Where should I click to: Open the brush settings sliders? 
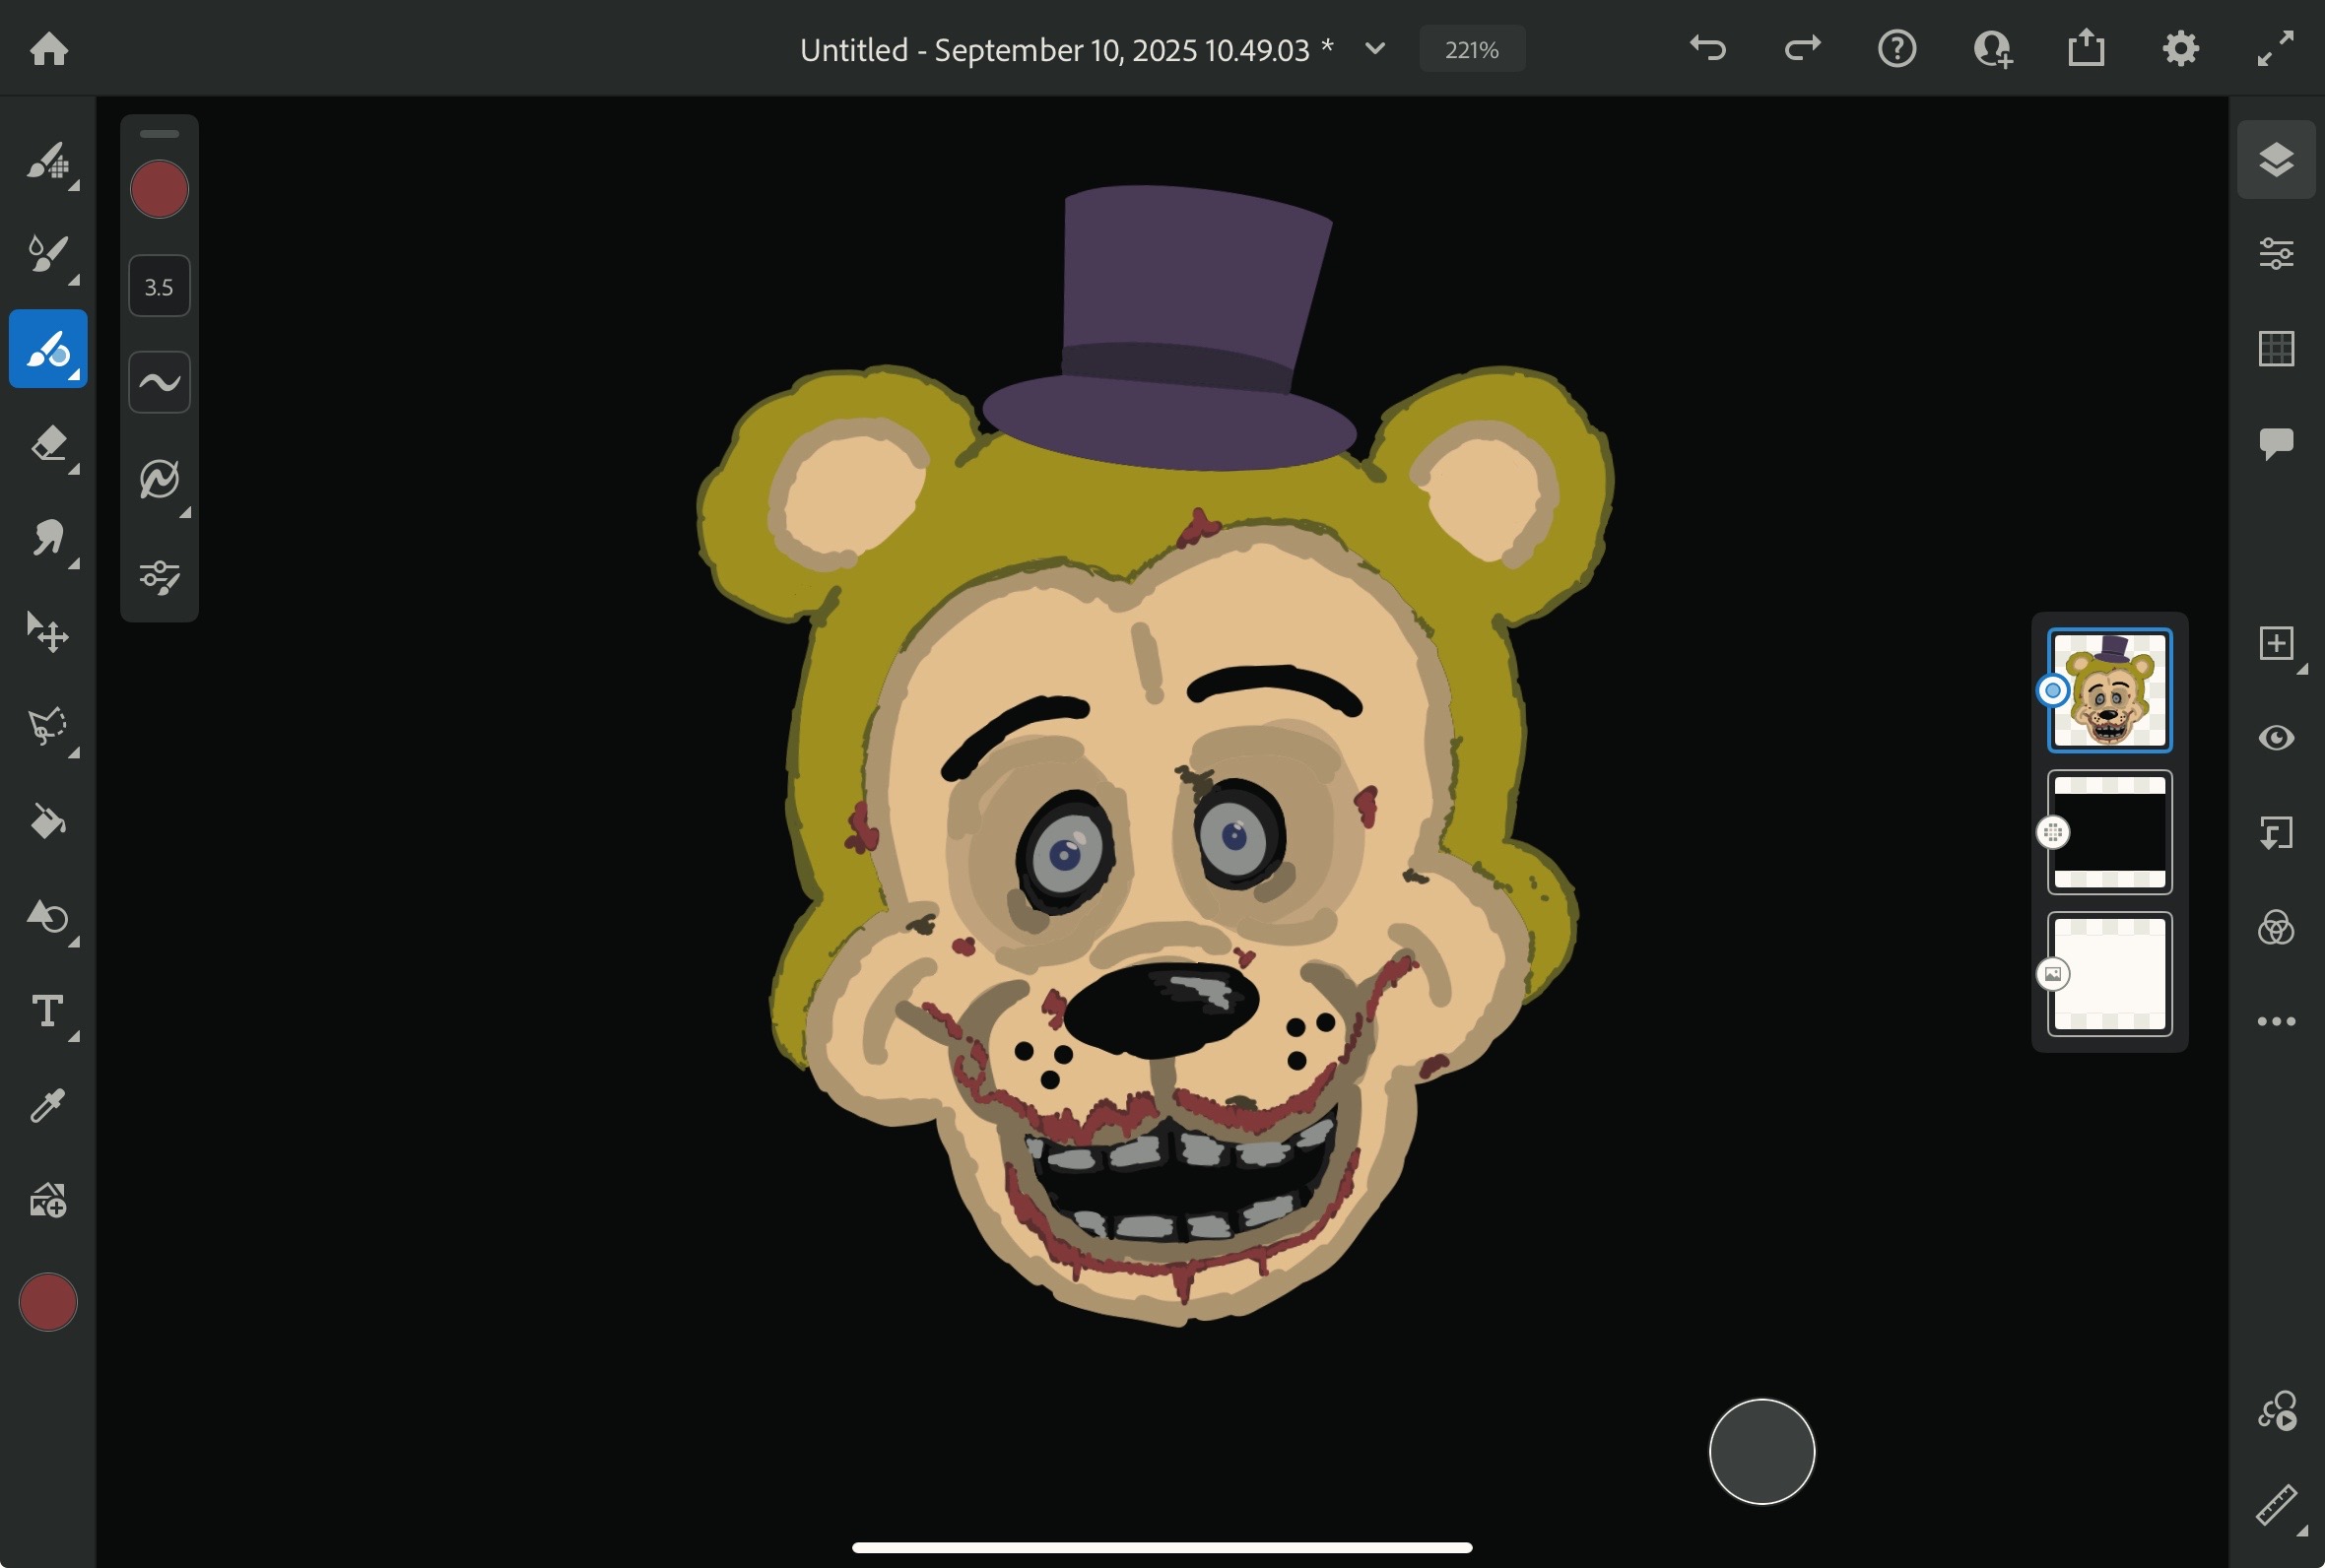159,576
